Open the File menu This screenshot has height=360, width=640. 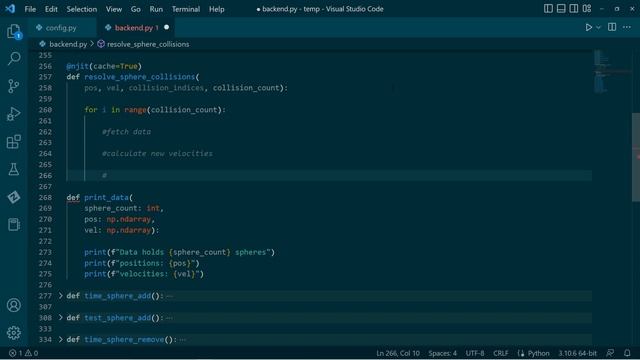(x=30, y=9)
